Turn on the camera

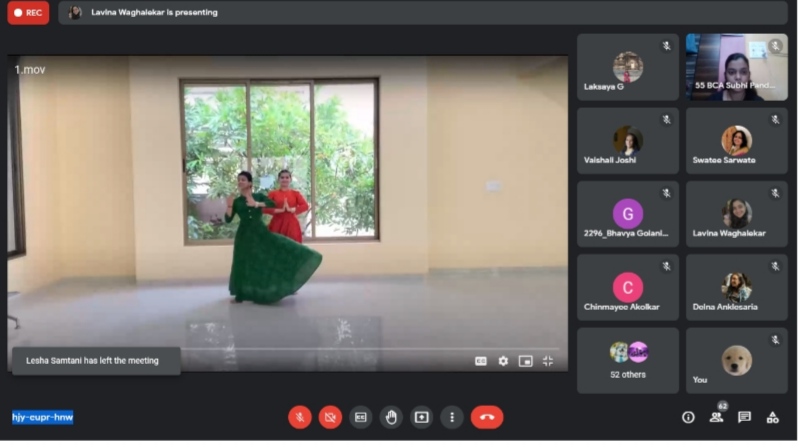tap(330, 417)
